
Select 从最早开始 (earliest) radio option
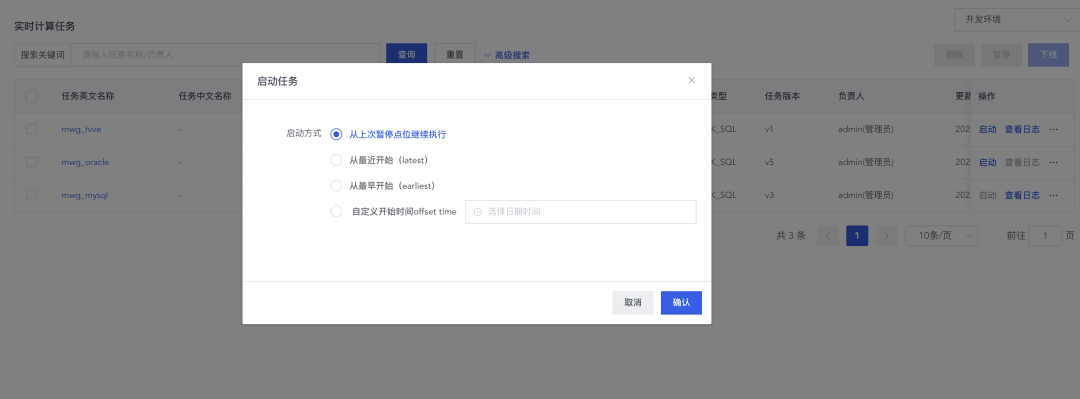click(336, 185)
